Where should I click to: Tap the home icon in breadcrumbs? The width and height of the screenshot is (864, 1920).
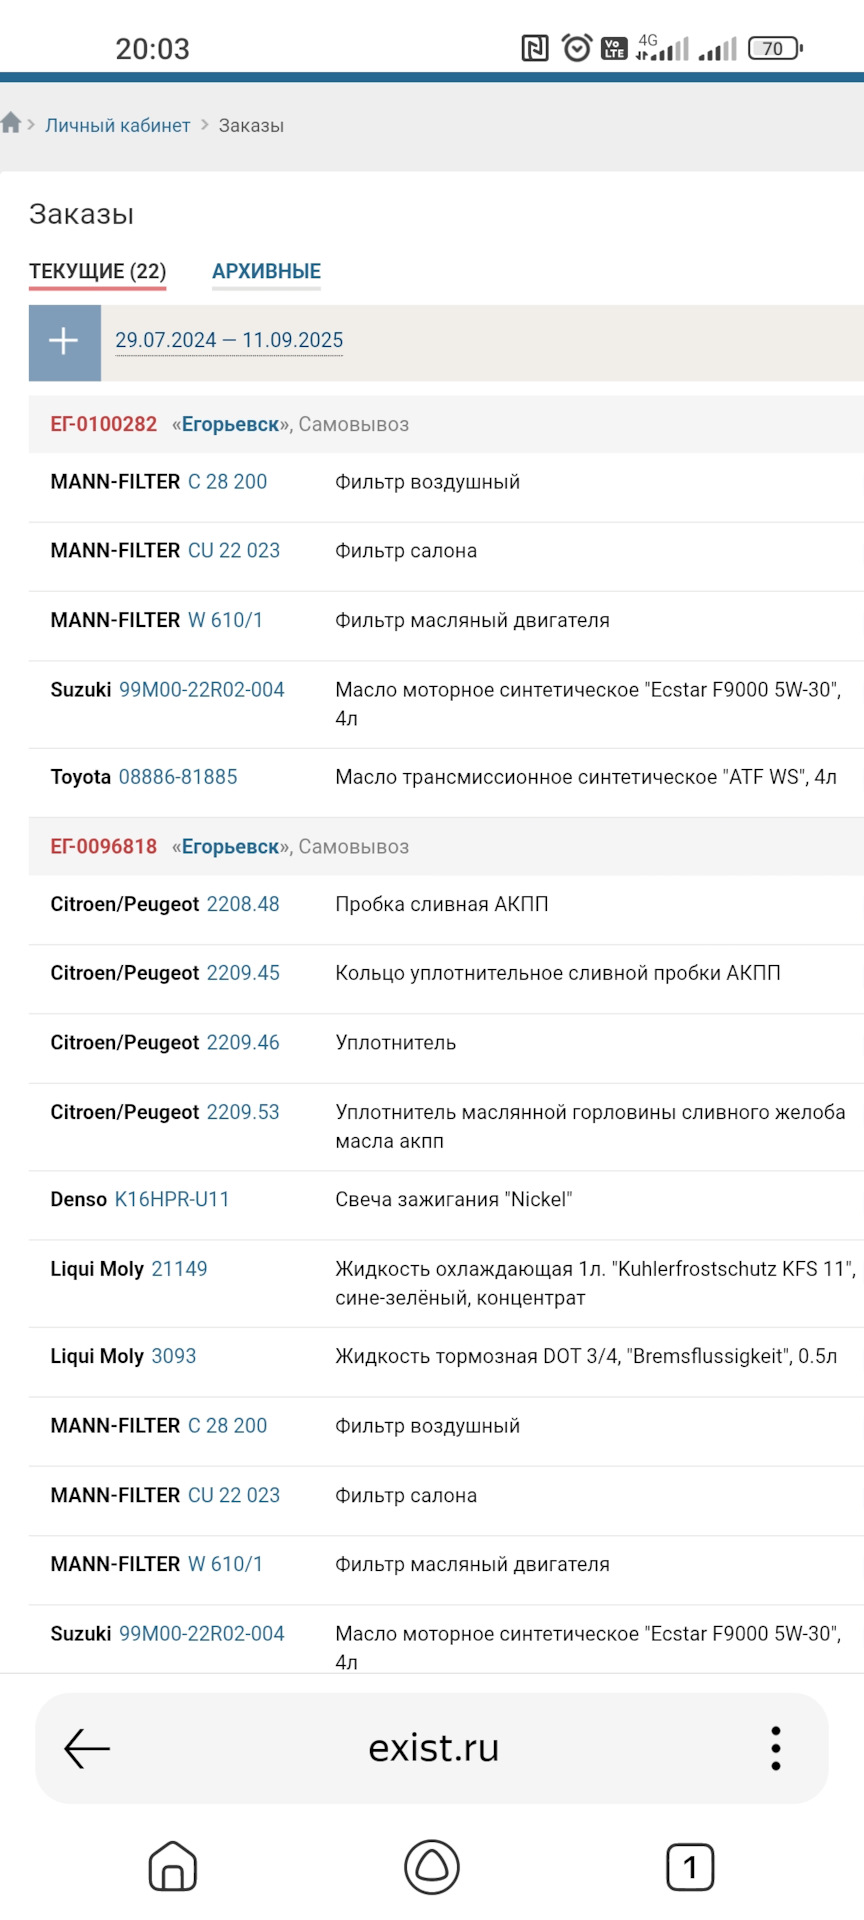tap(12, 123)
